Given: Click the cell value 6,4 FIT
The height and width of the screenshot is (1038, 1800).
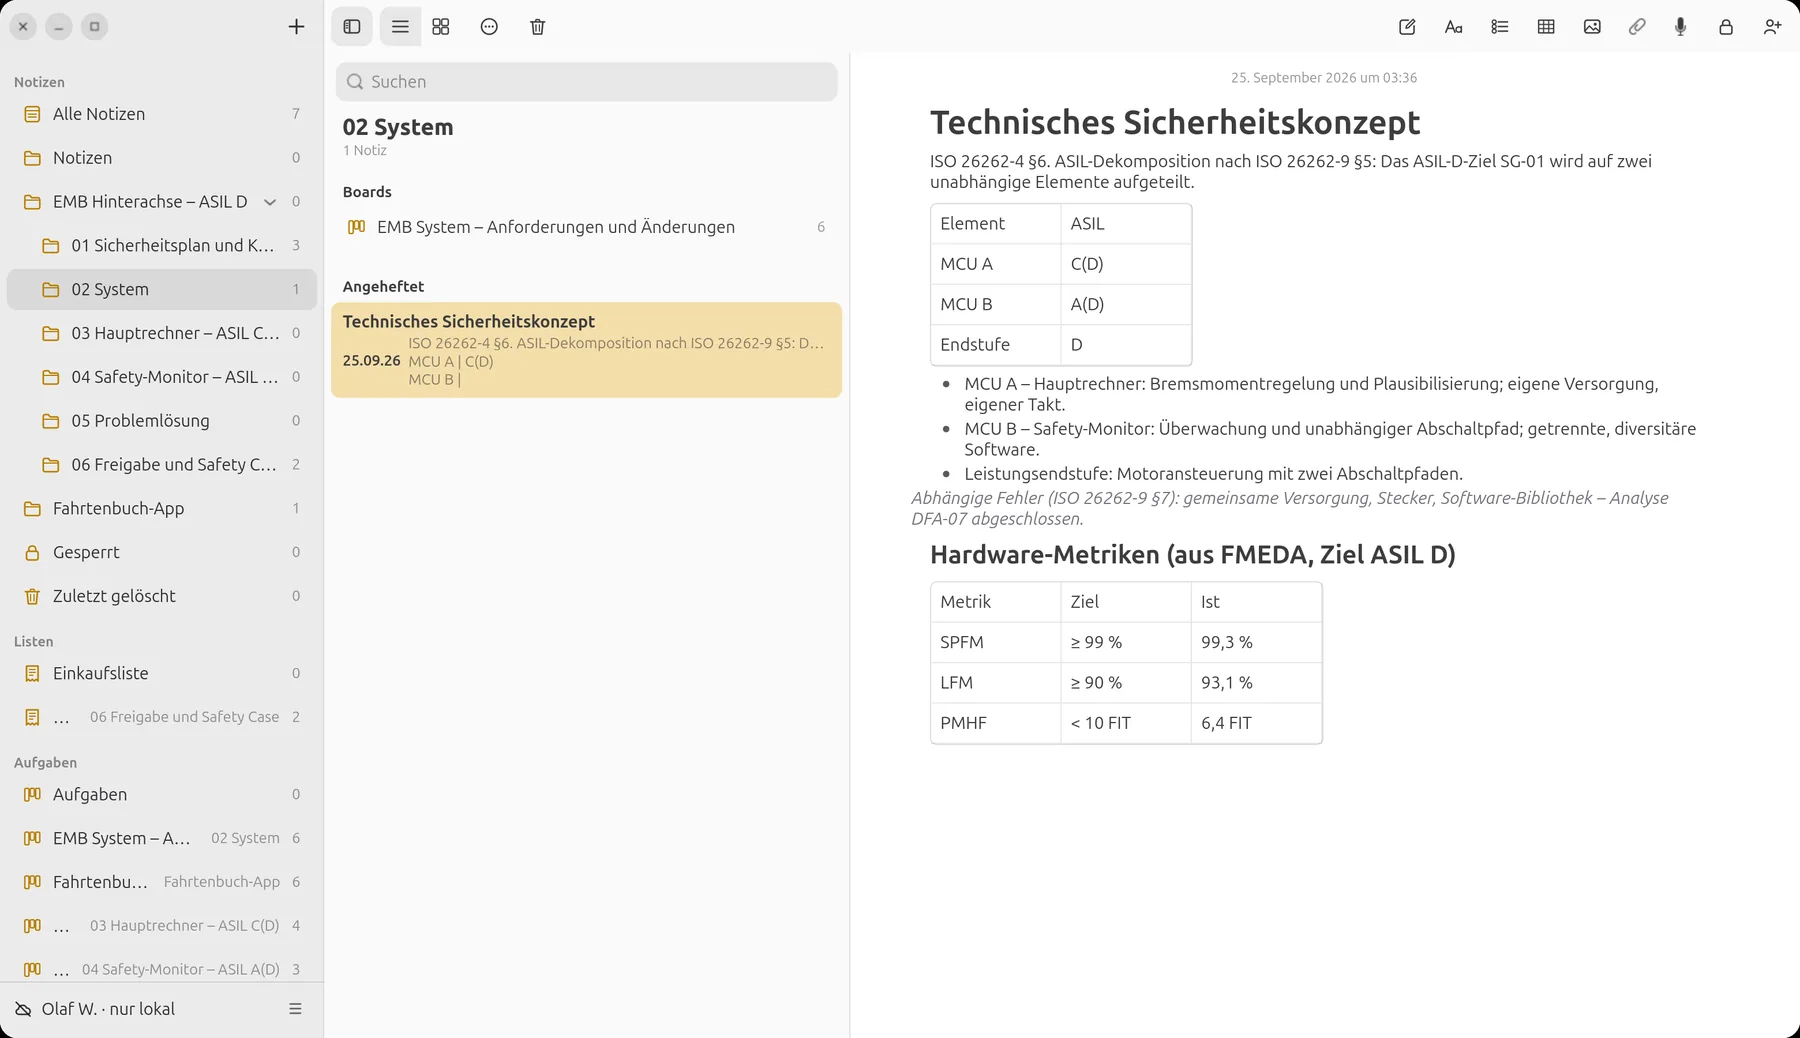Looking at the screenshot, I should (1256, 723).
